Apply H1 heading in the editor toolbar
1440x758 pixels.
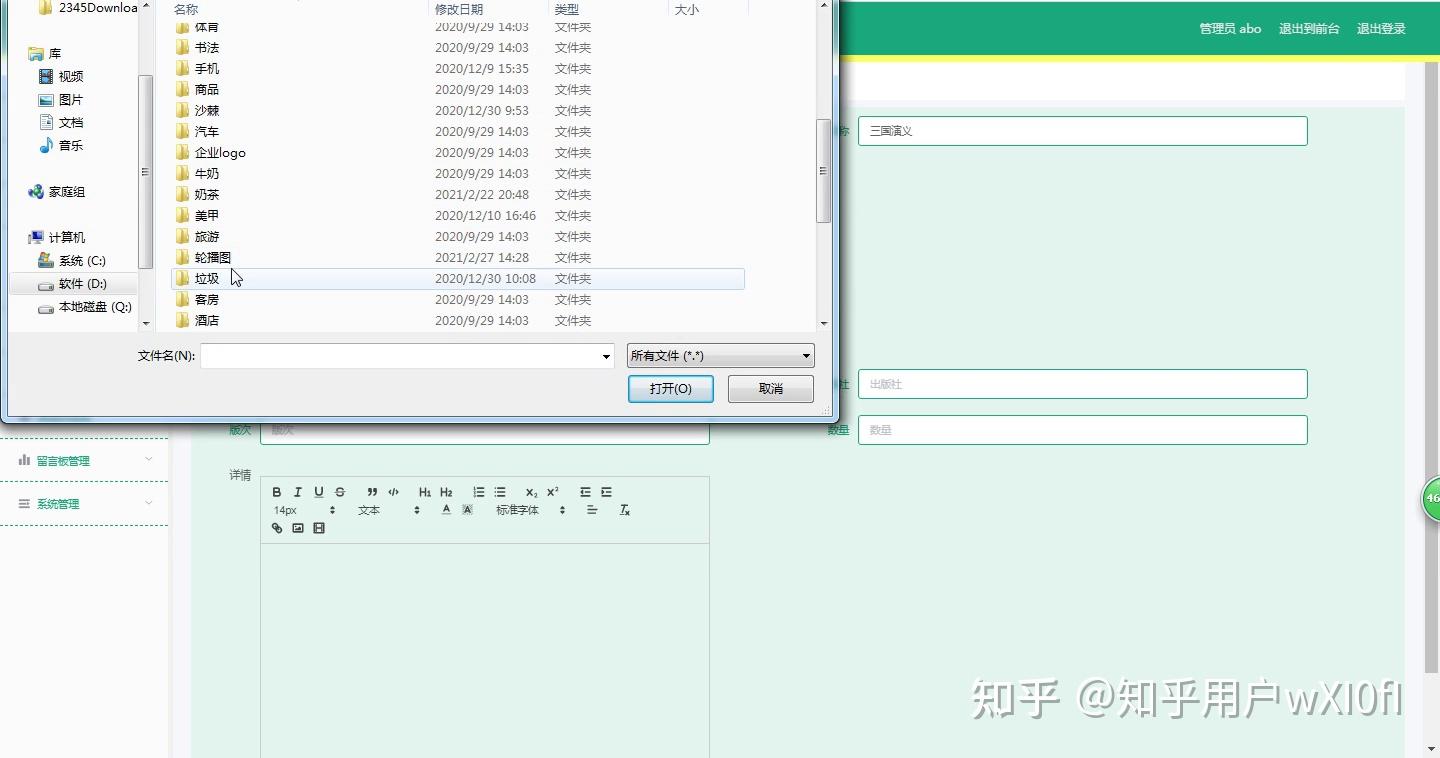pos(424,491)
